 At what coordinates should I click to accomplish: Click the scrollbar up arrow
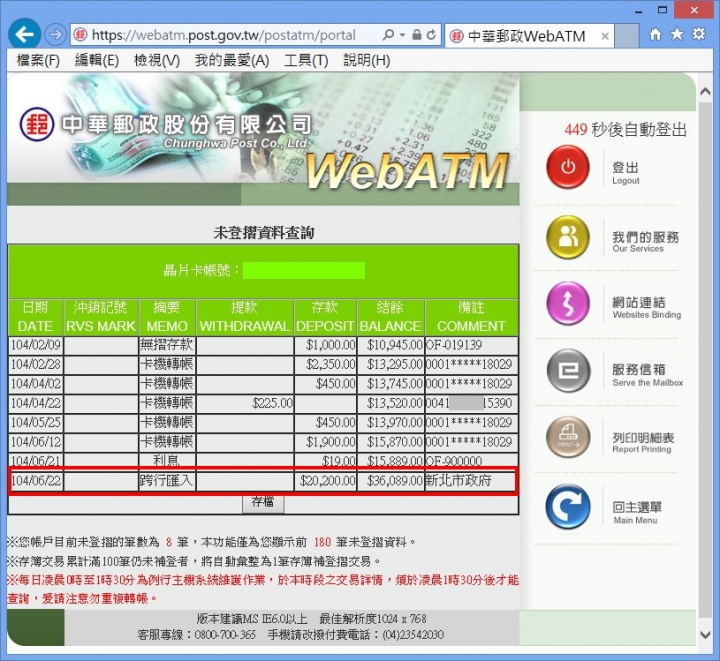(x=705, y=91)
